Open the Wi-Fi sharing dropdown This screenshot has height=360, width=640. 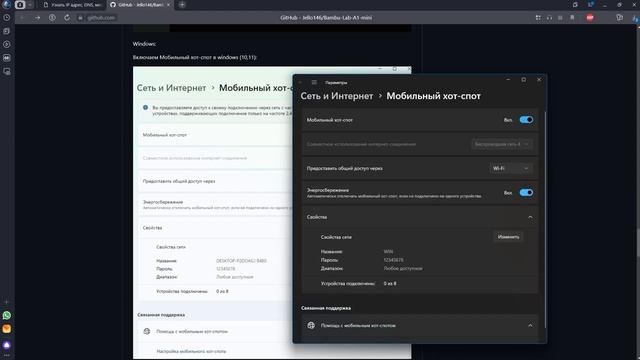tap(511, 168)
